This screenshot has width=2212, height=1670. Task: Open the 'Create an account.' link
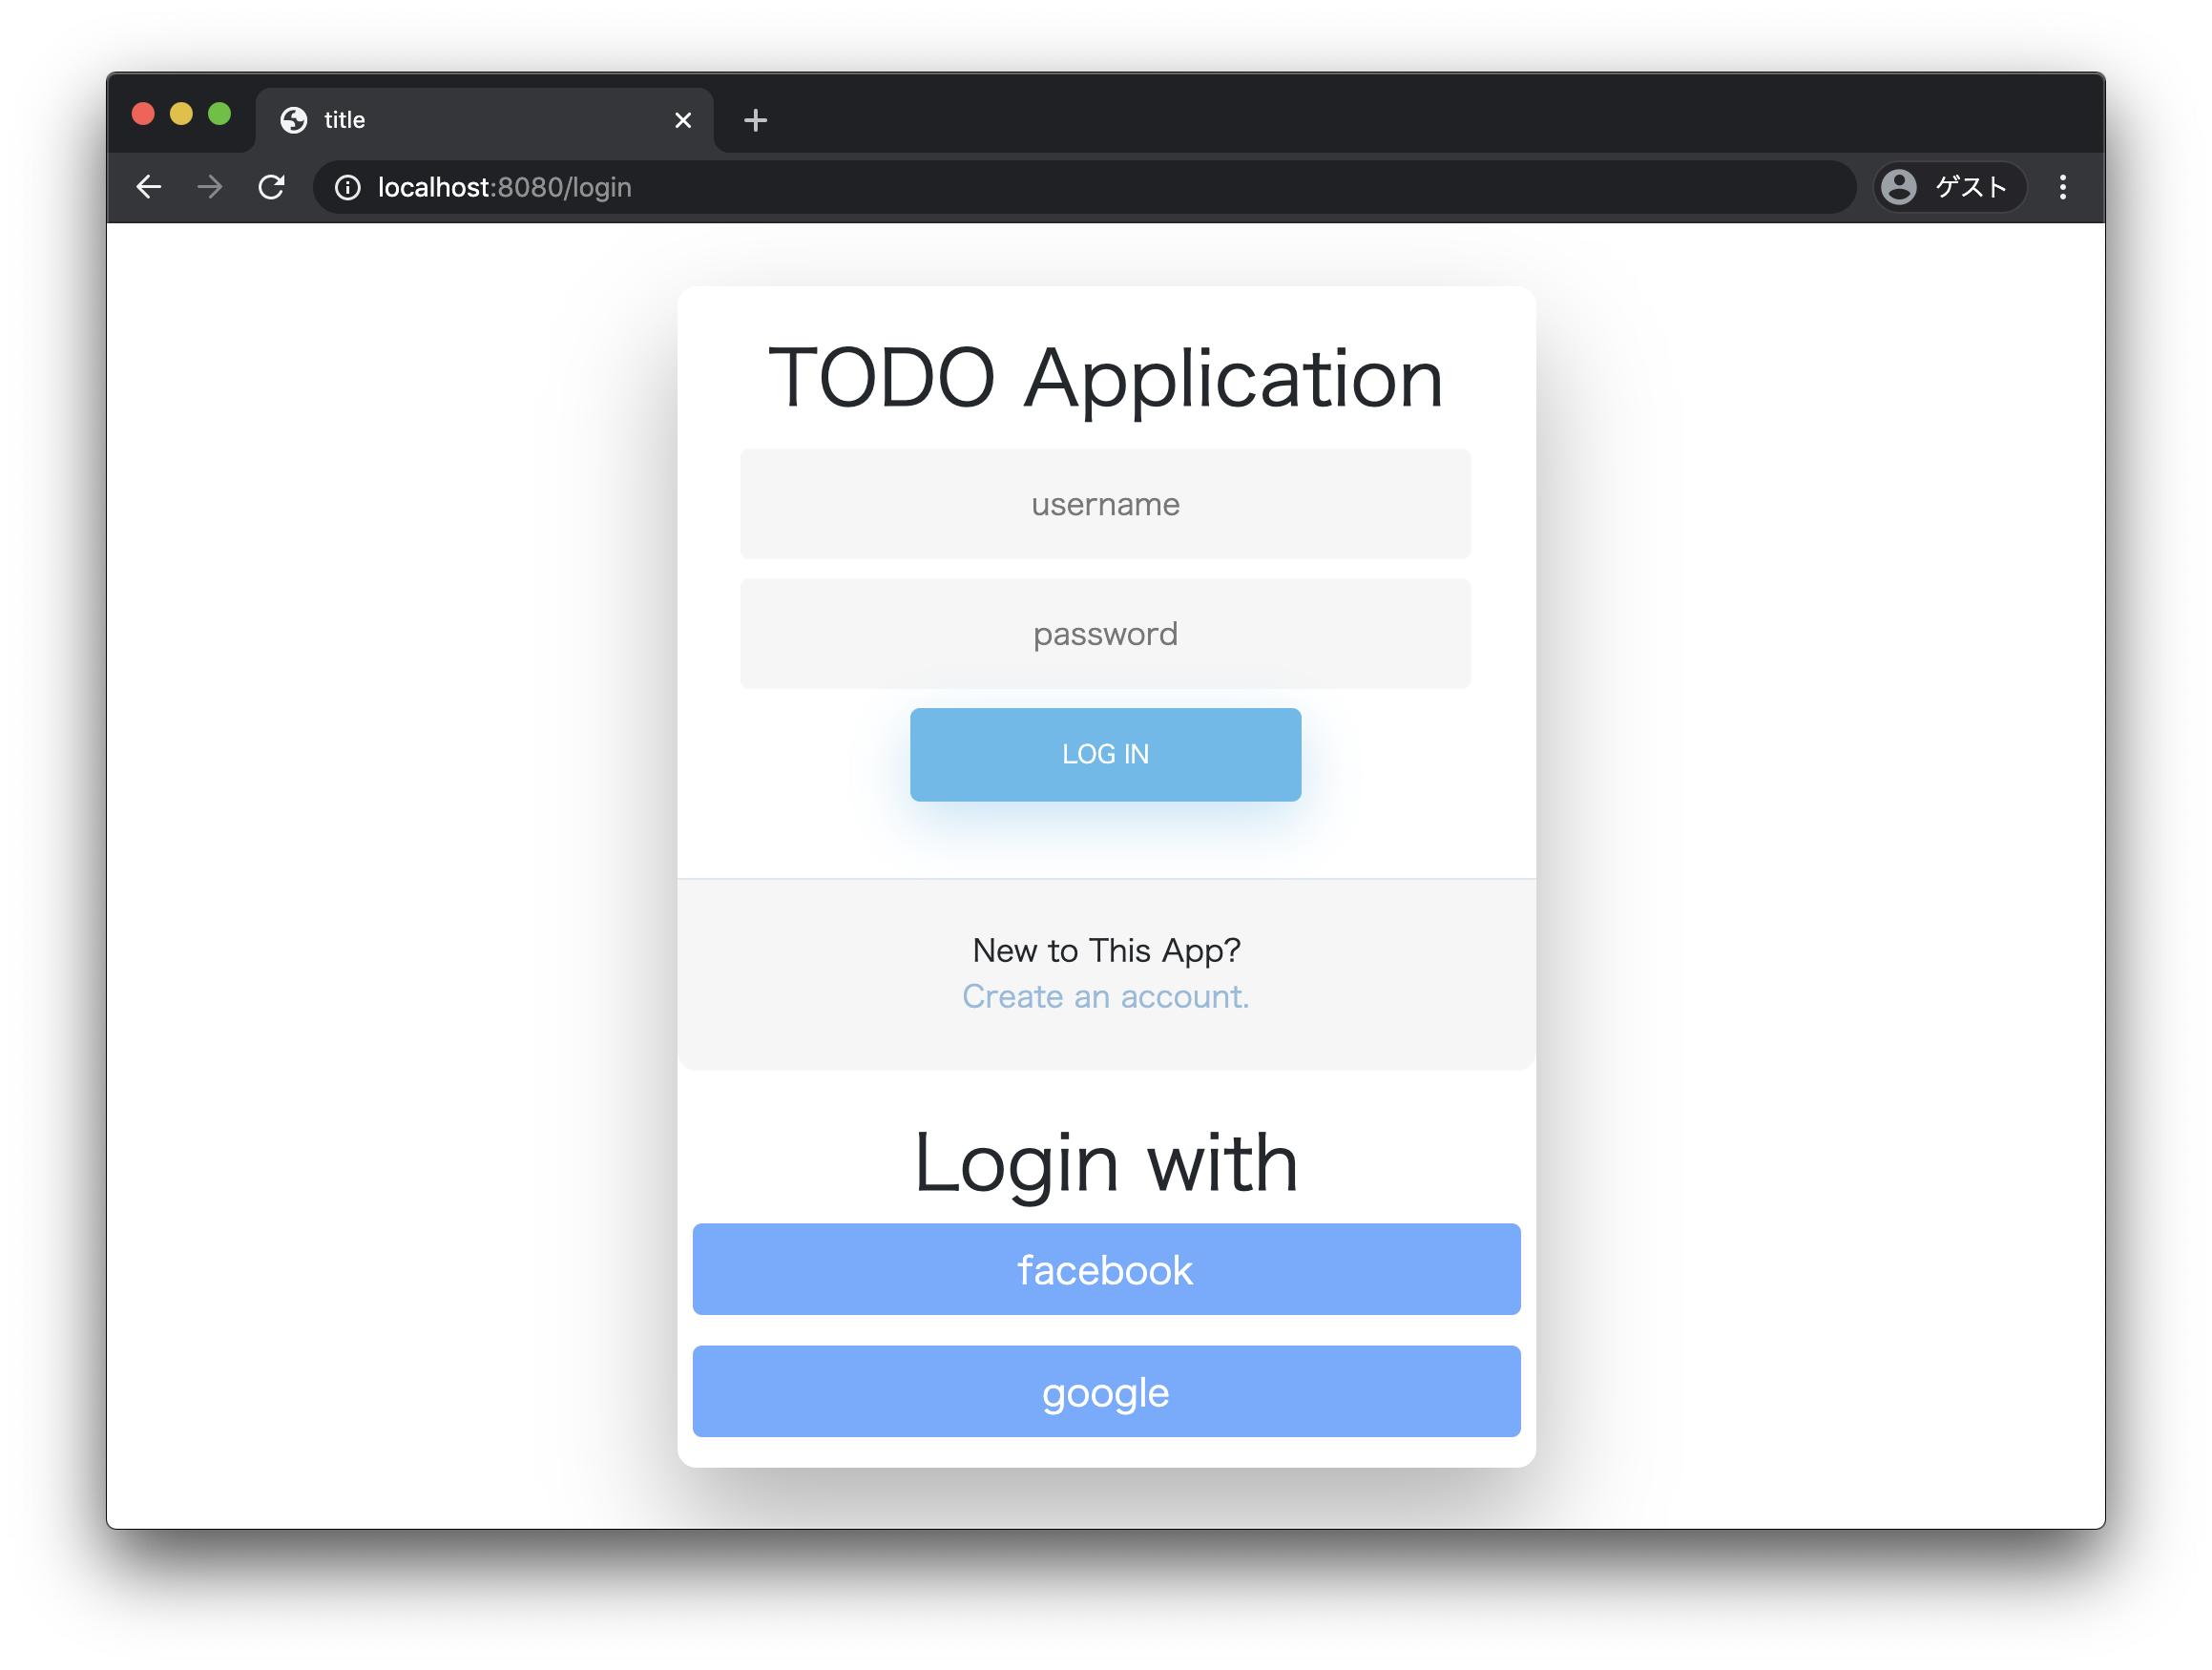point(1105,996)
